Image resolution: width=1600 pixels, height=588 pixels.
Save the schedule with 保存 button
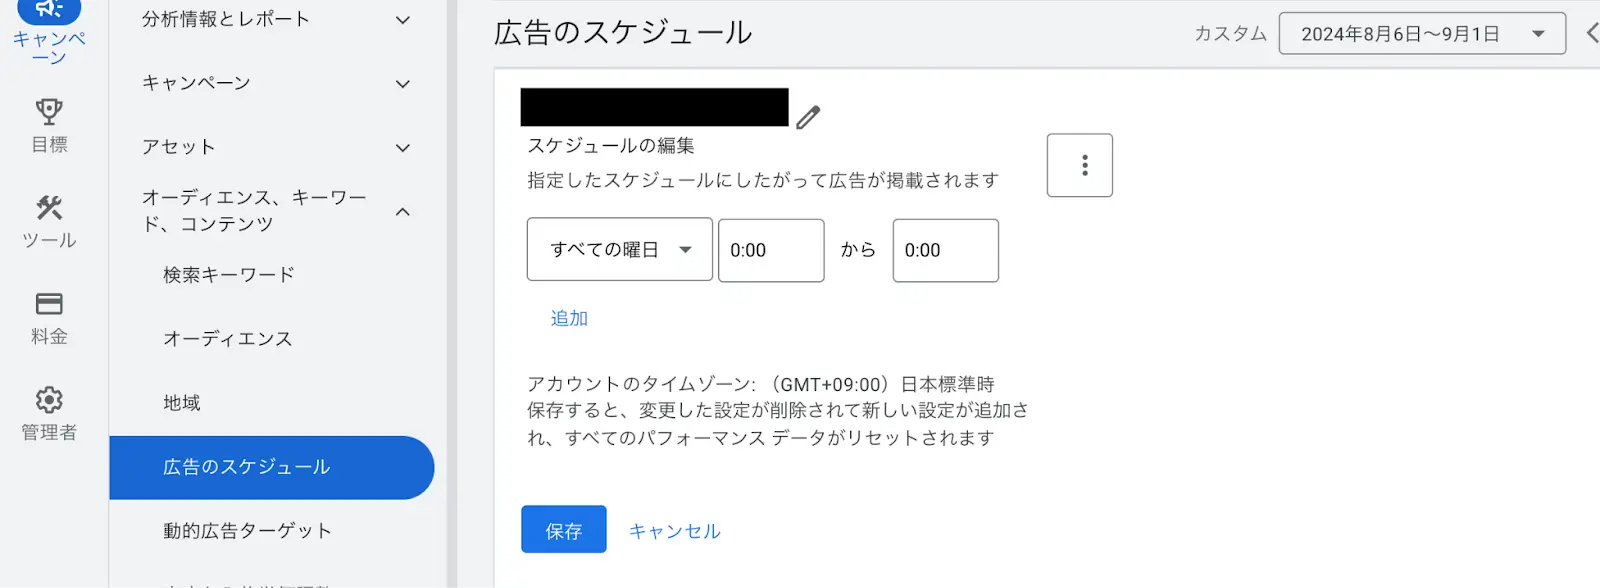click(563, 530)
